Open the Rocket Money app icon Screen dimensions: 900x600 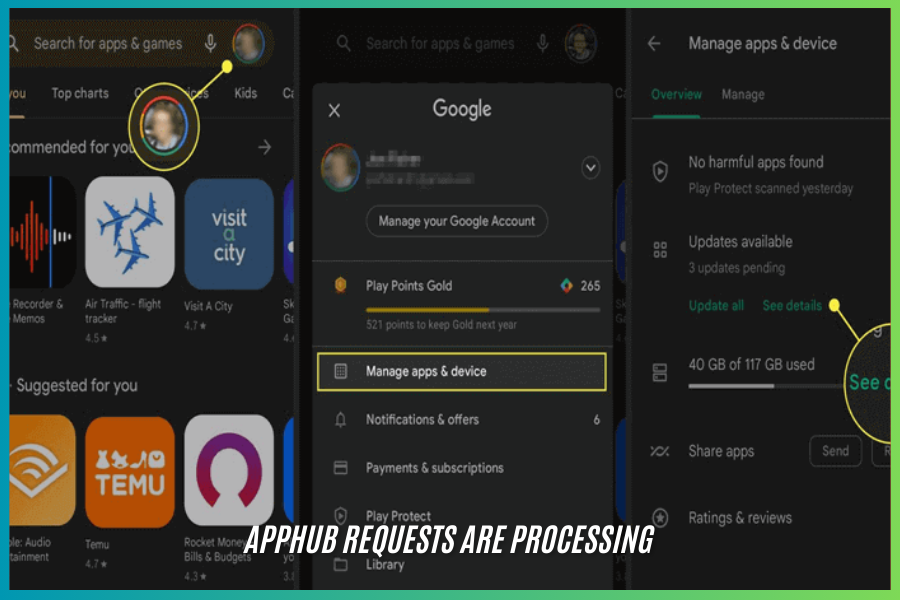point(228,470)
